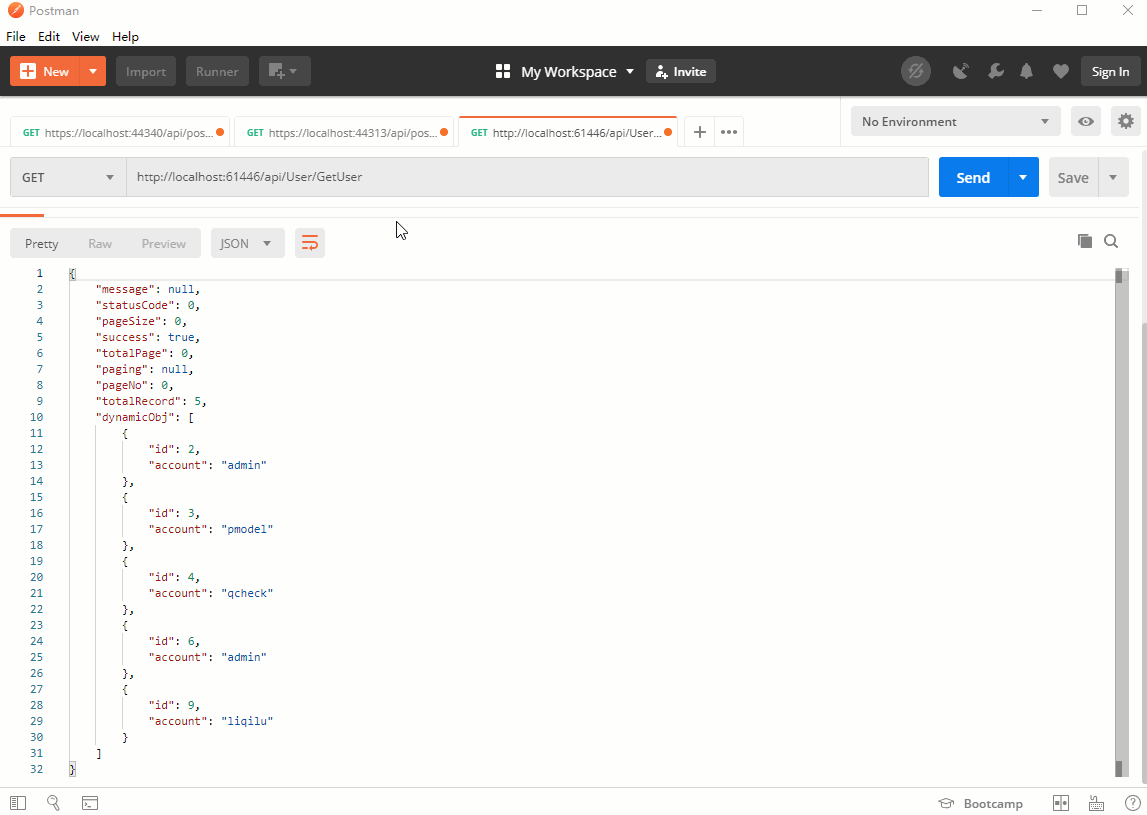Image resolution: width=1147 pixels, height=815 pixels.
Task: Hide the environment preview eye icon
Action: [1085, 121]
